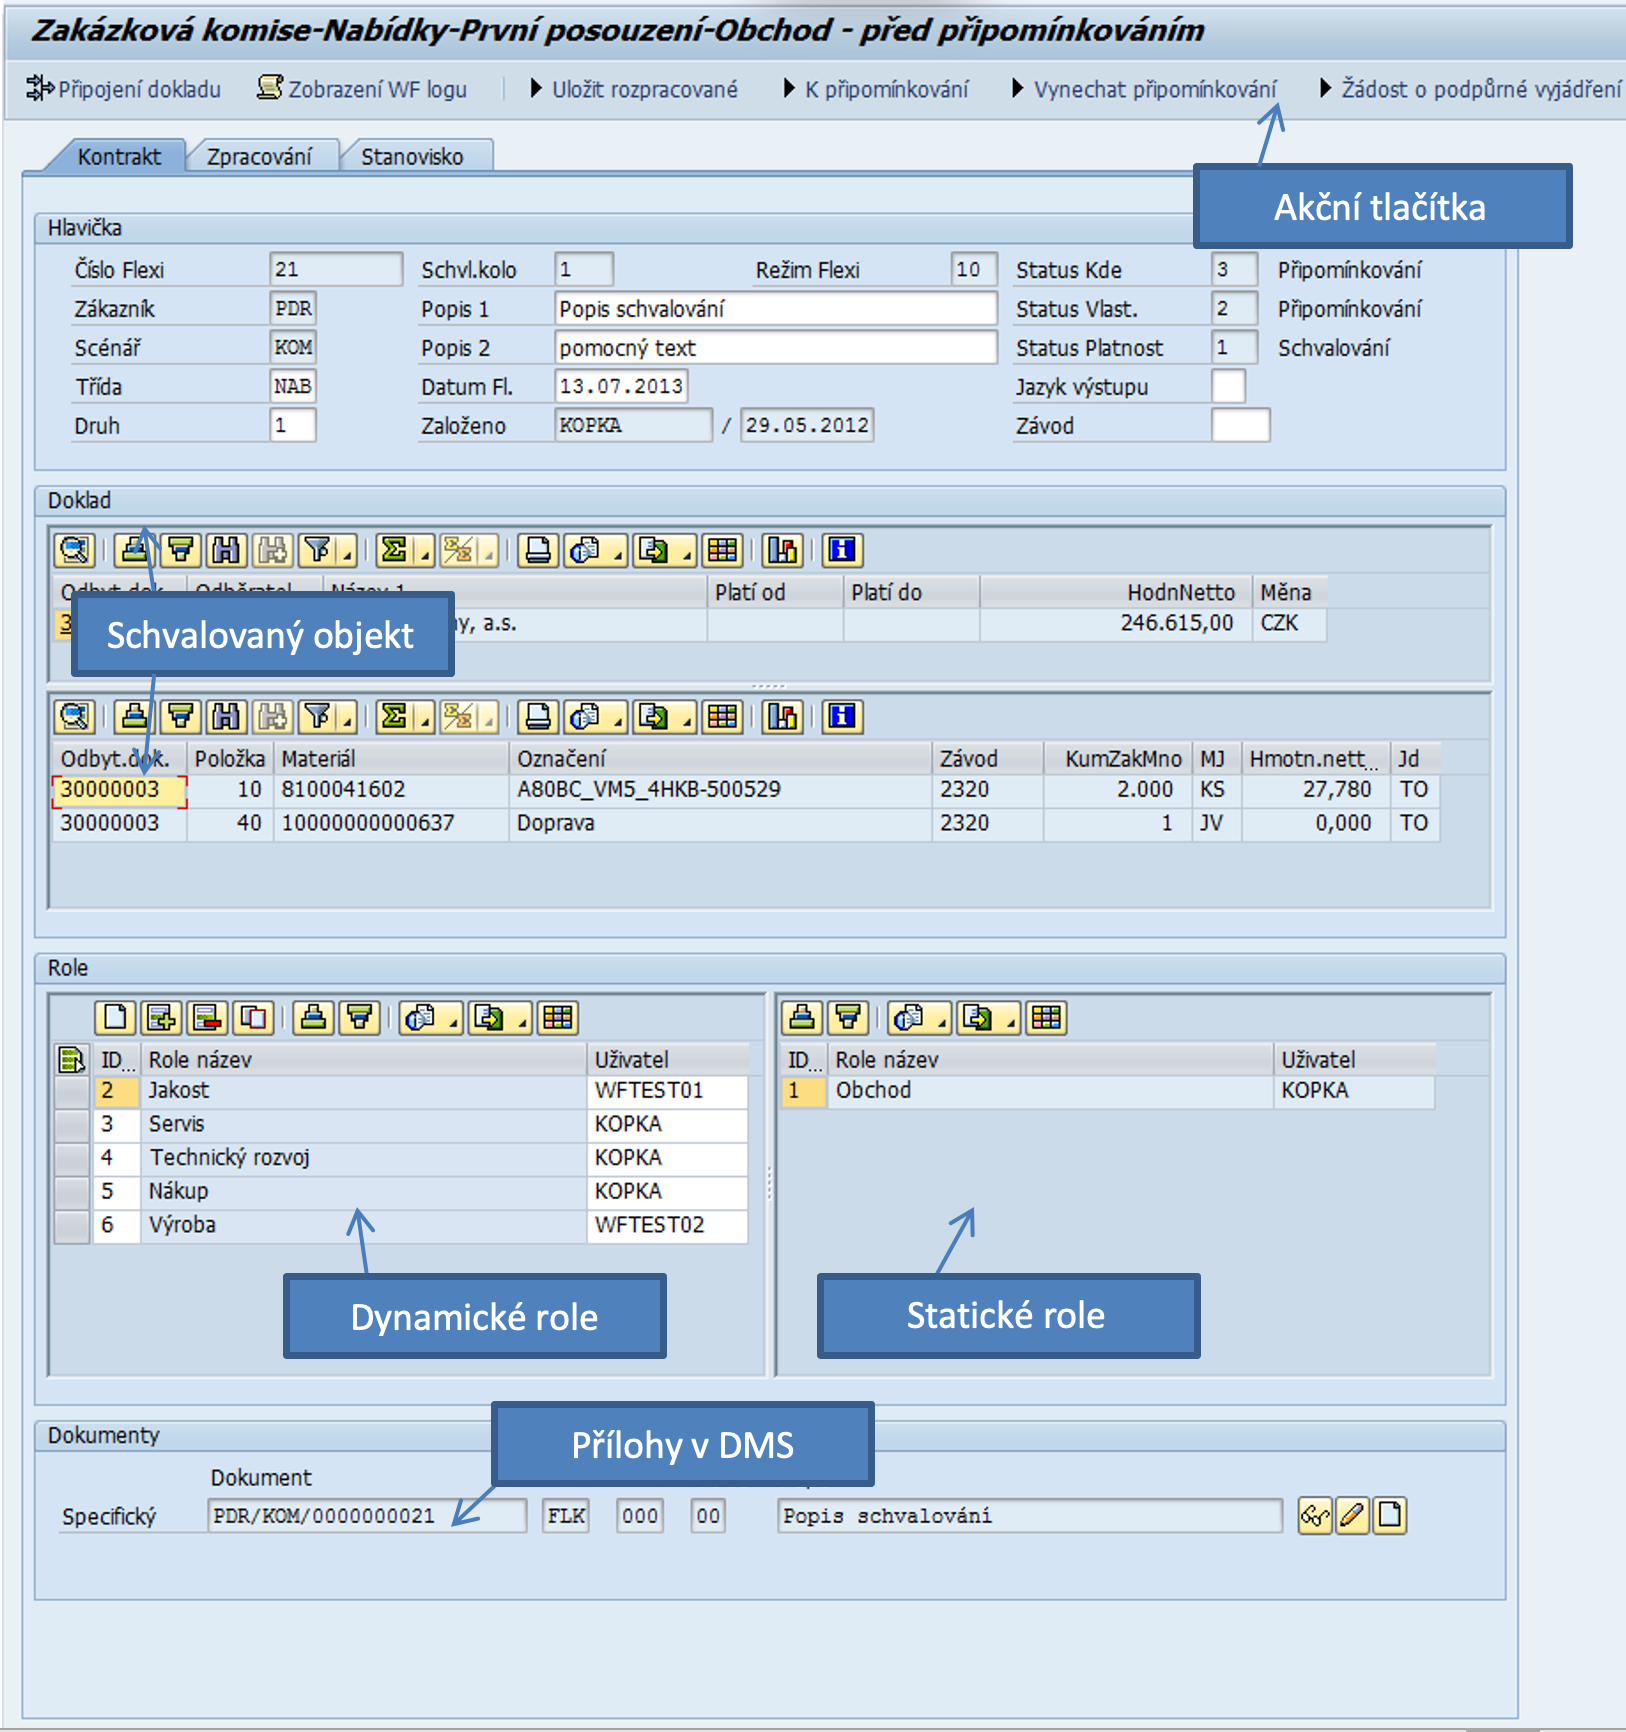Focus the Jazyk výstupu field
Image resolution: width=1626 pixels, height=1732 pixels.
tap(1228, 386)
